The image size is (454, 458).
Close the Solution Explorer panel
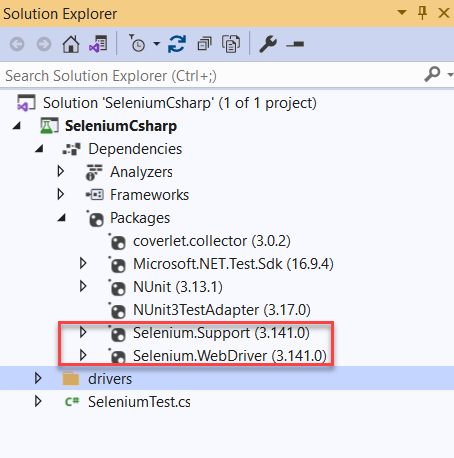pos(444,13)
